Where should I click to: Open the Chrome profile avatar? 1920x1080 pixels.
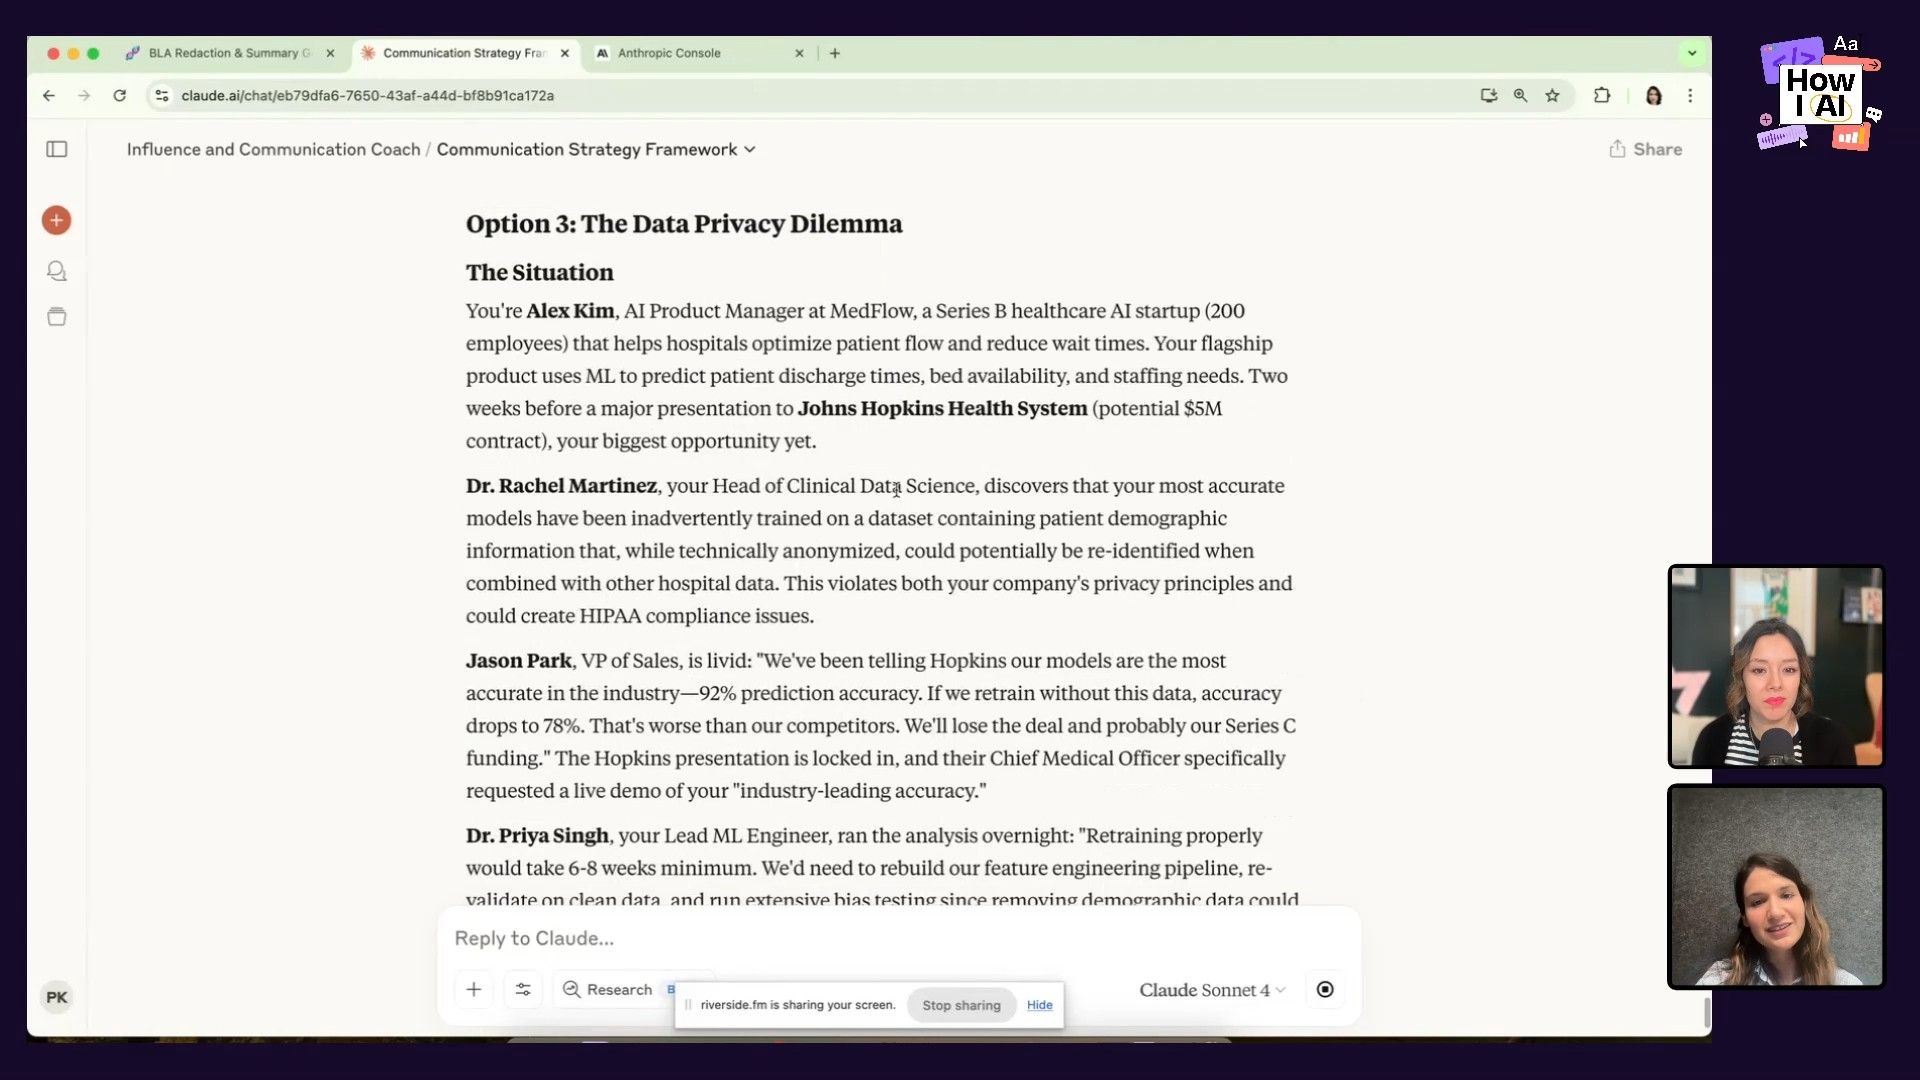(1654, 95)
